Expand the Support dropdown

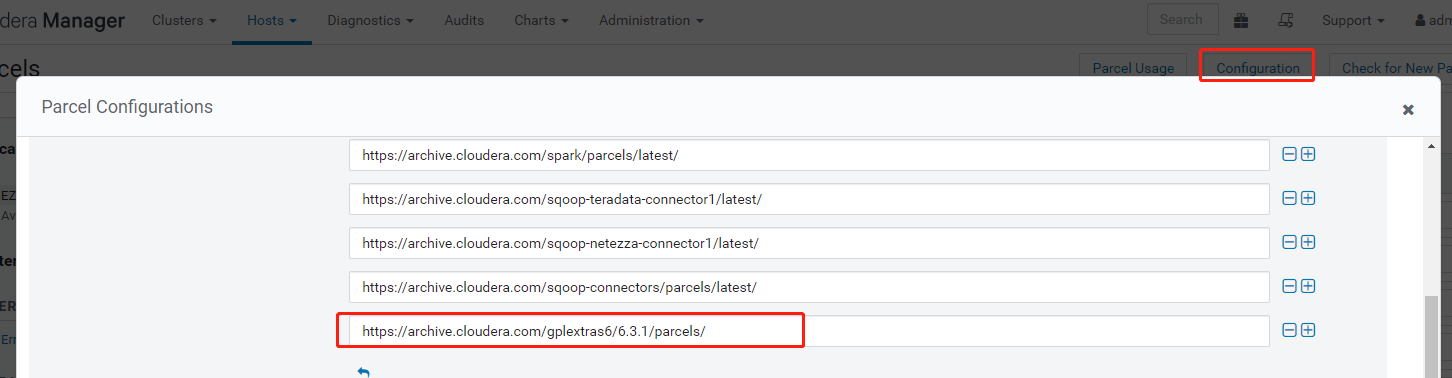[1353, 20]
